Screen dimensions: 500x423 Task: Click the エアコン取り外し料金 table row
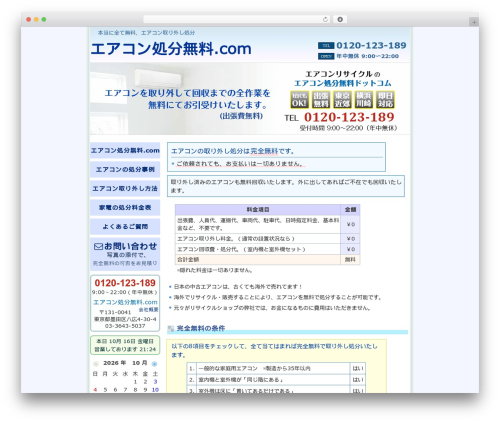267,239
